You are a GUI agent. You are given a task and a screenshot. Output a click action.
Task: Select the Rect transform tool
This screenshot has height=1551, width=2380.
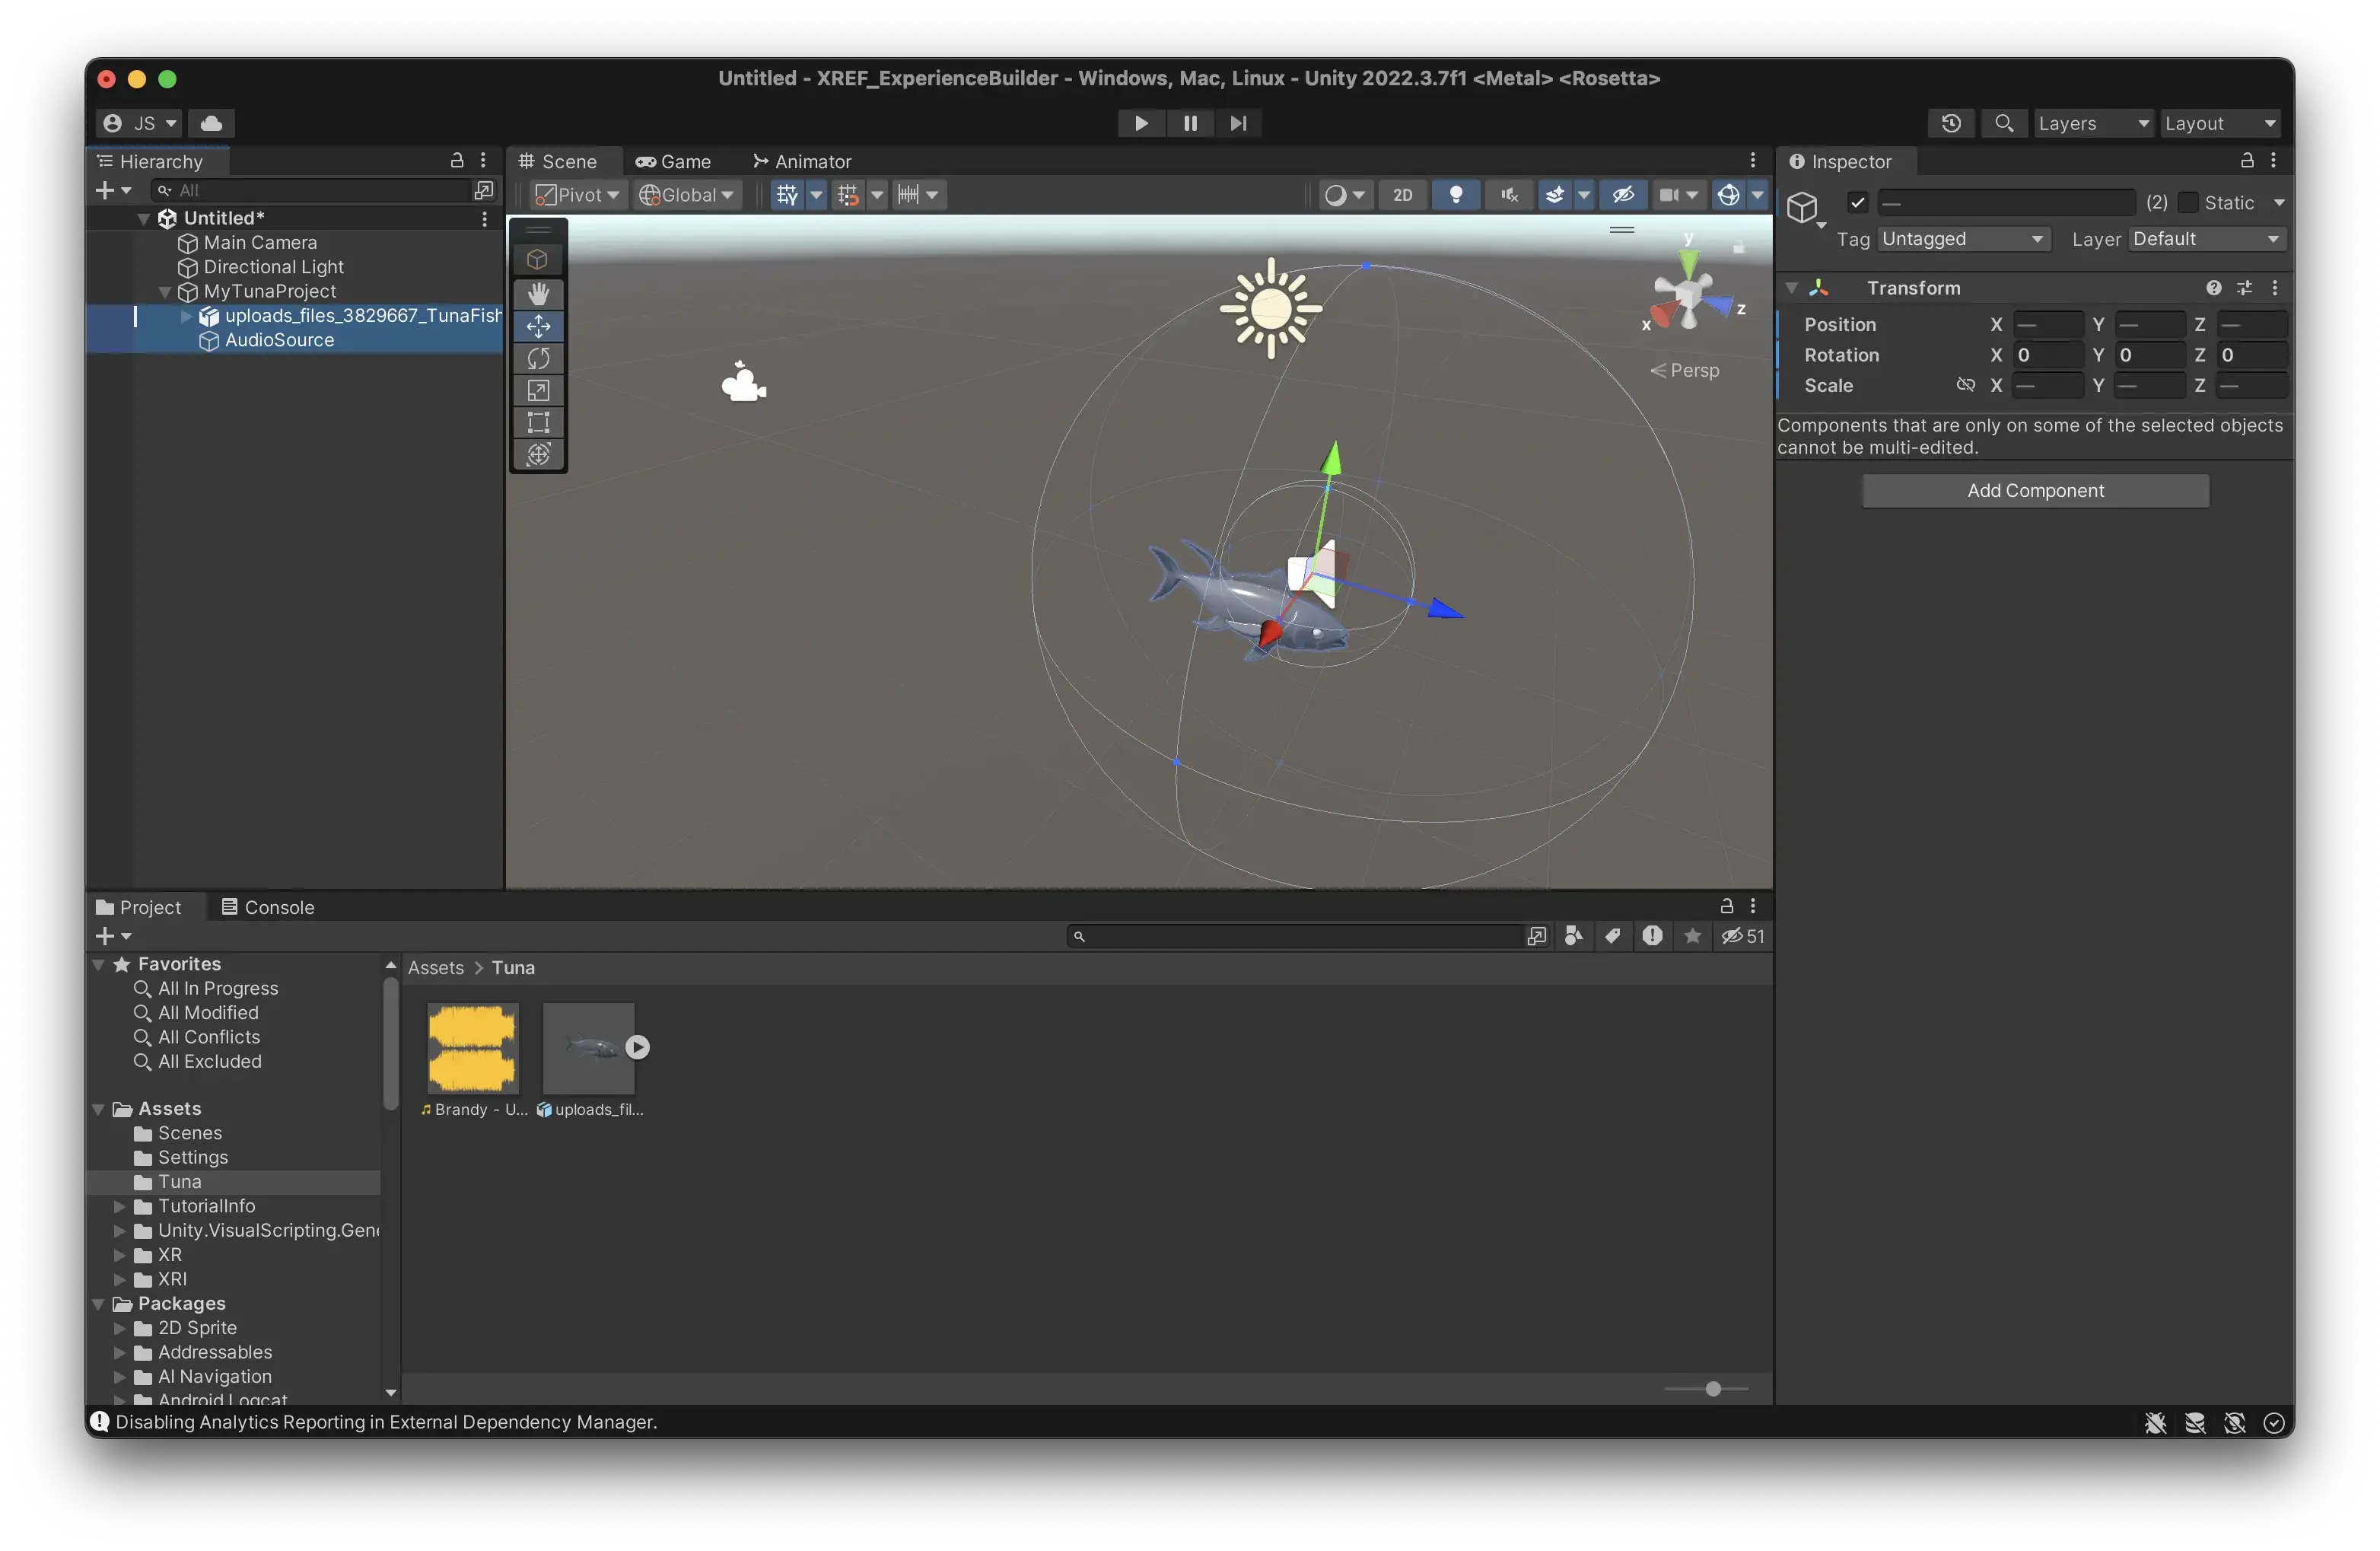coord(538,422)
